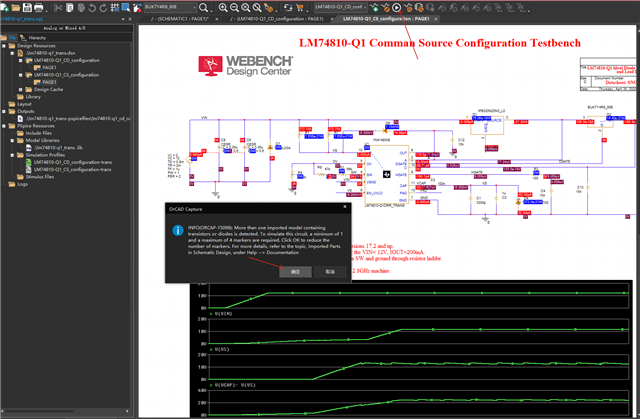Click the Edit Simulation Profile icon

[x=385, y=7]
